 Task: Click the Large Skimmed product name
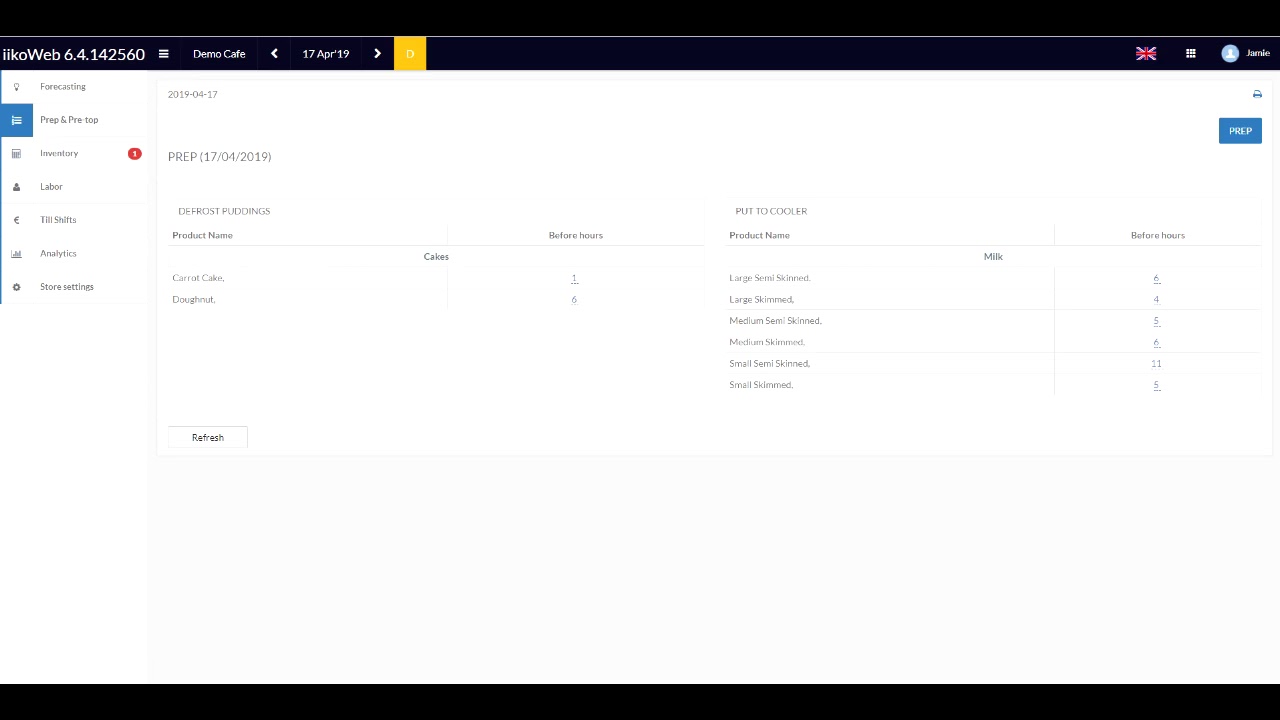[761, 299]
